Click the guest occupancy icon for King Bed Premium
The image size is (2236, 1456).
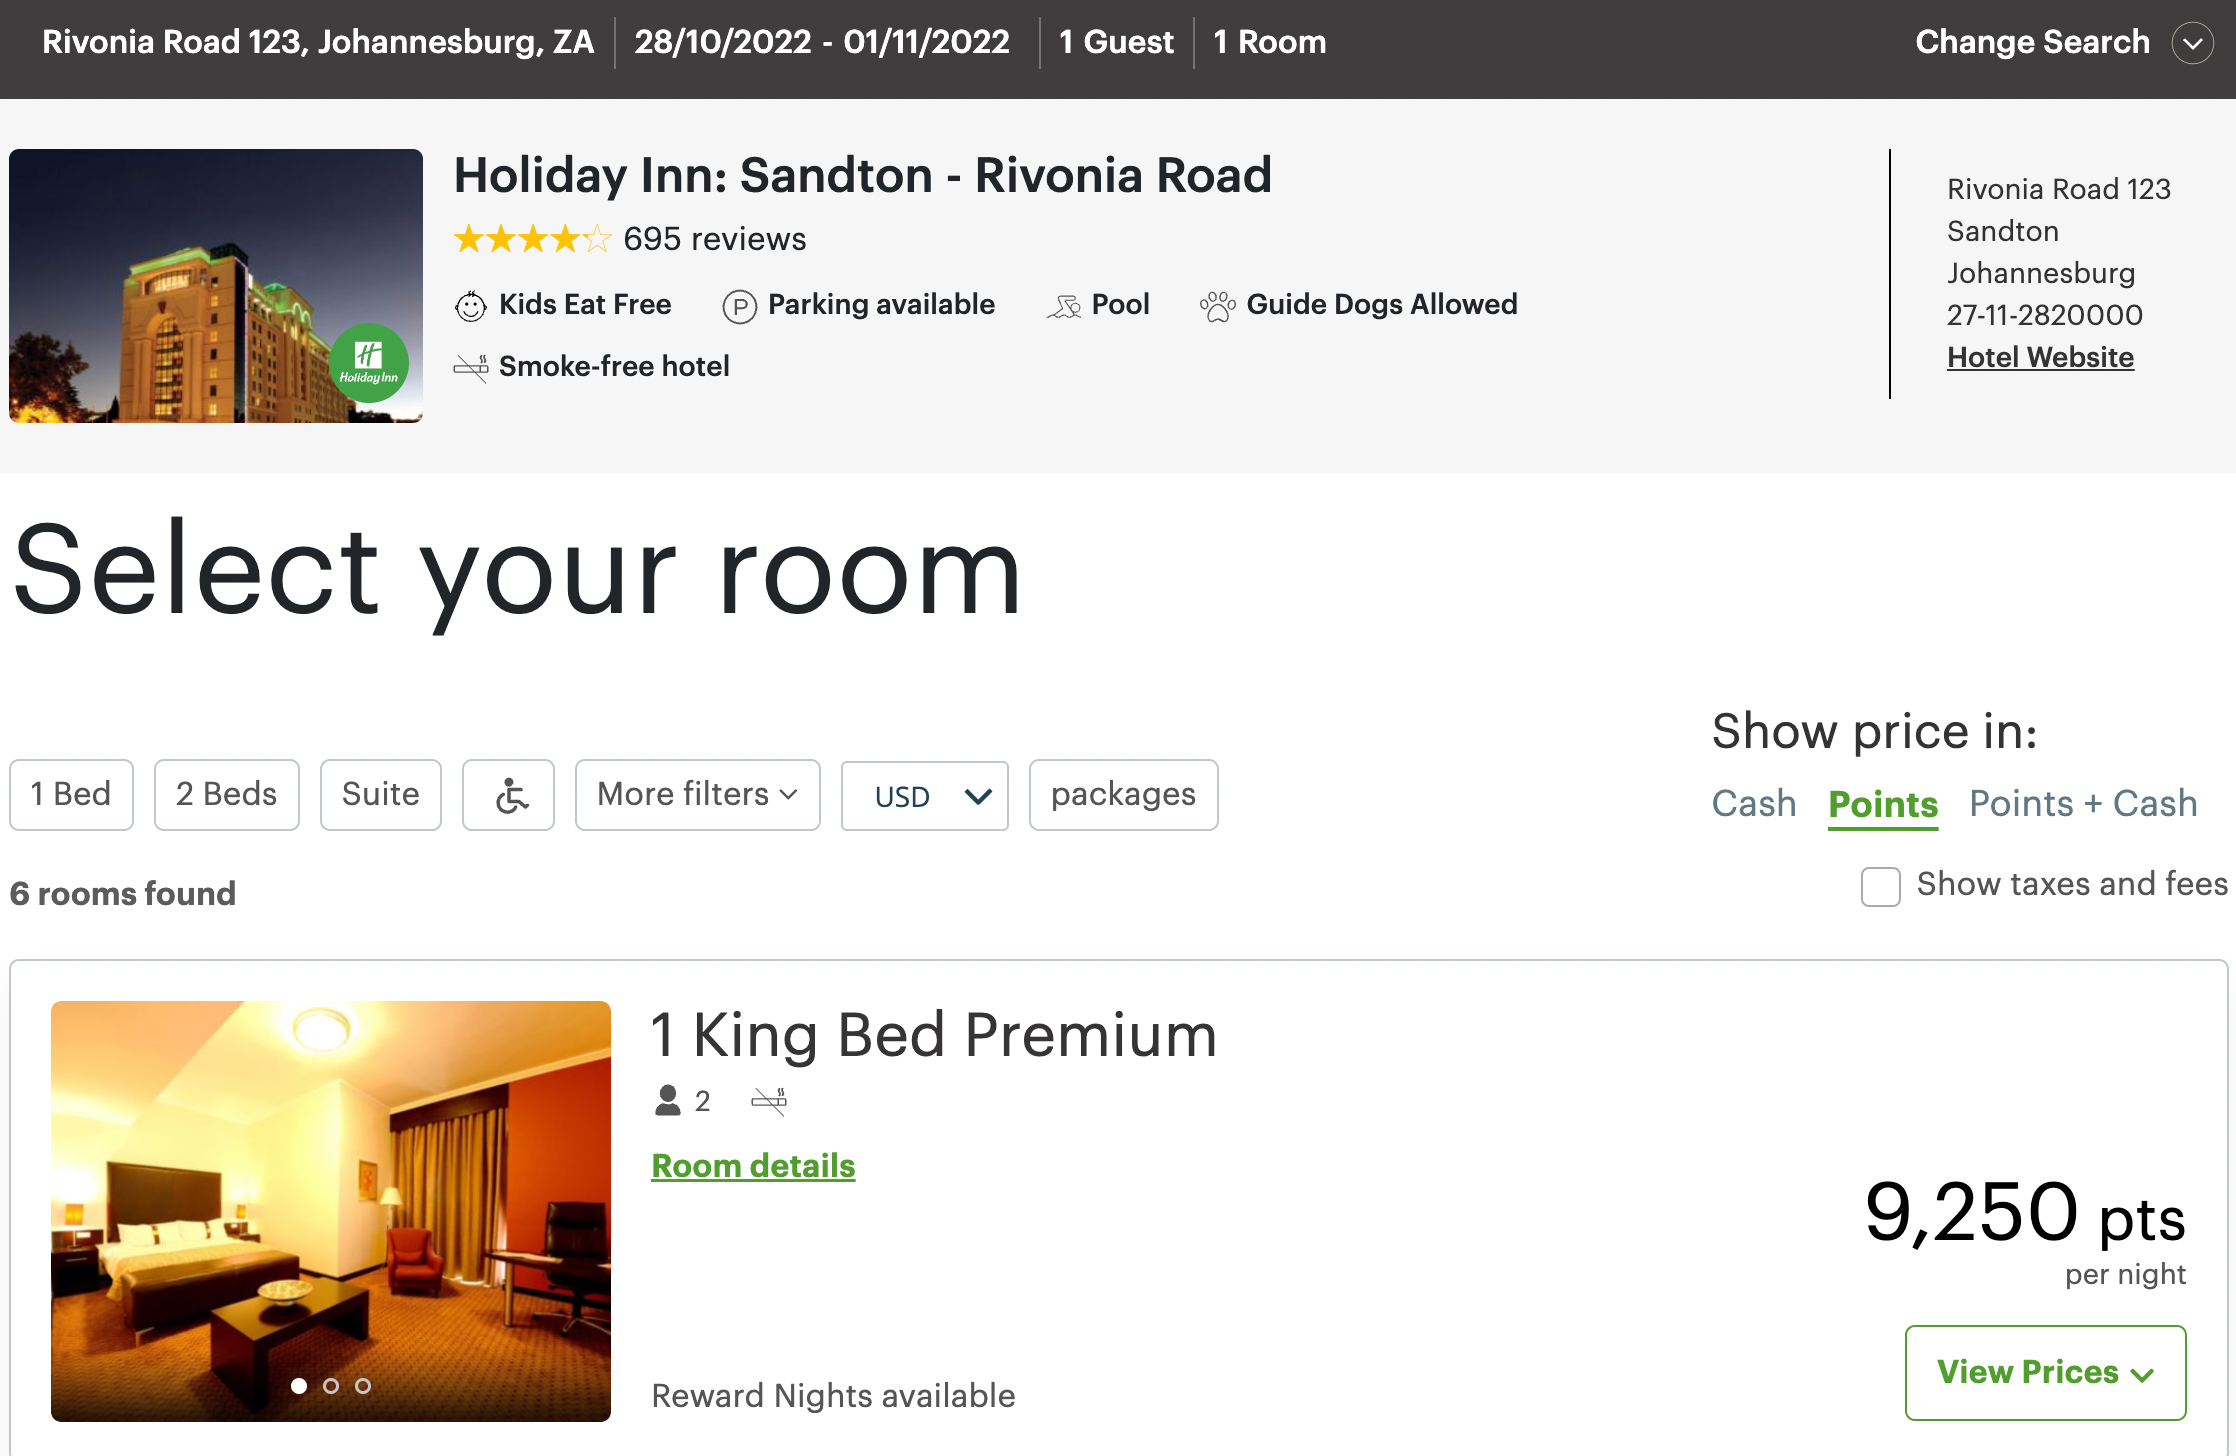668,1100
